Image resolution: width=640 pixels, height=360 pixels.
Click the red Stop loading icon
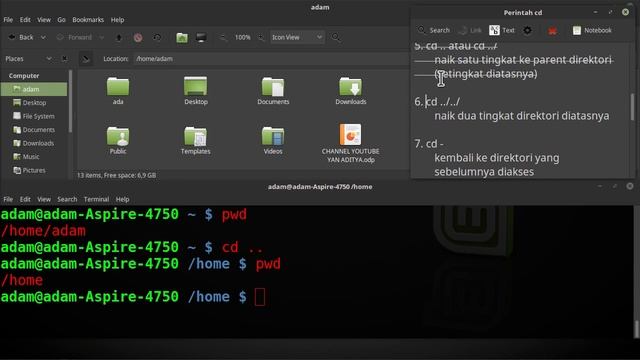[138, 38]
